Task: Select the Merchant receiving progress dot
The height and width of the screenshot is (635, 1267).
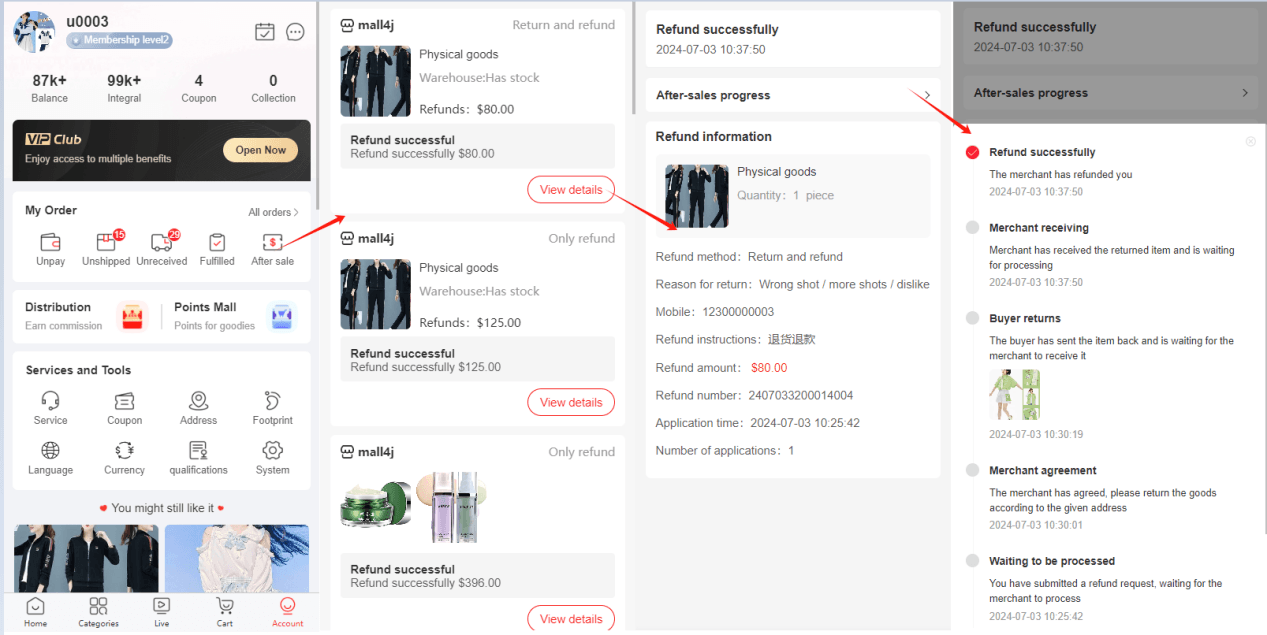Action: 972,228
